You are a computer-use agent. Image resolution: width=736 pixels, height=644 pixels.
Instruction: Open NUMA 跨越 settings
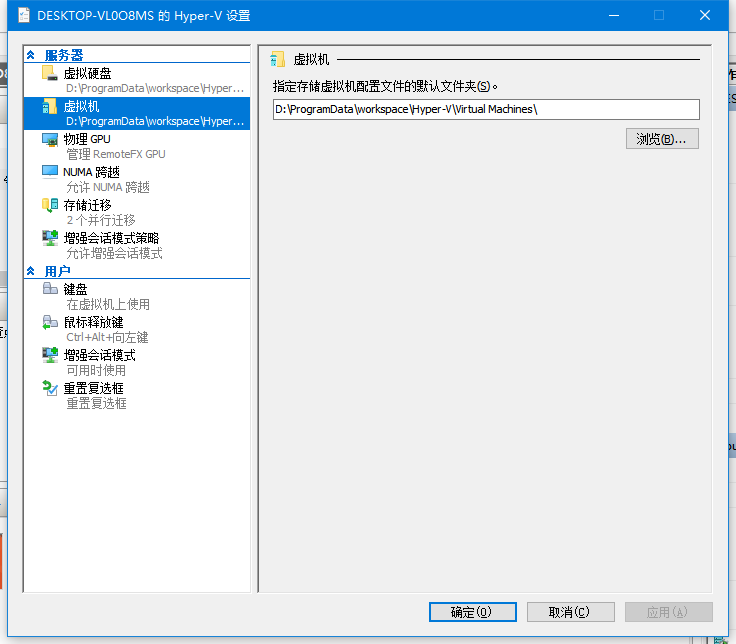coord(137,179)
